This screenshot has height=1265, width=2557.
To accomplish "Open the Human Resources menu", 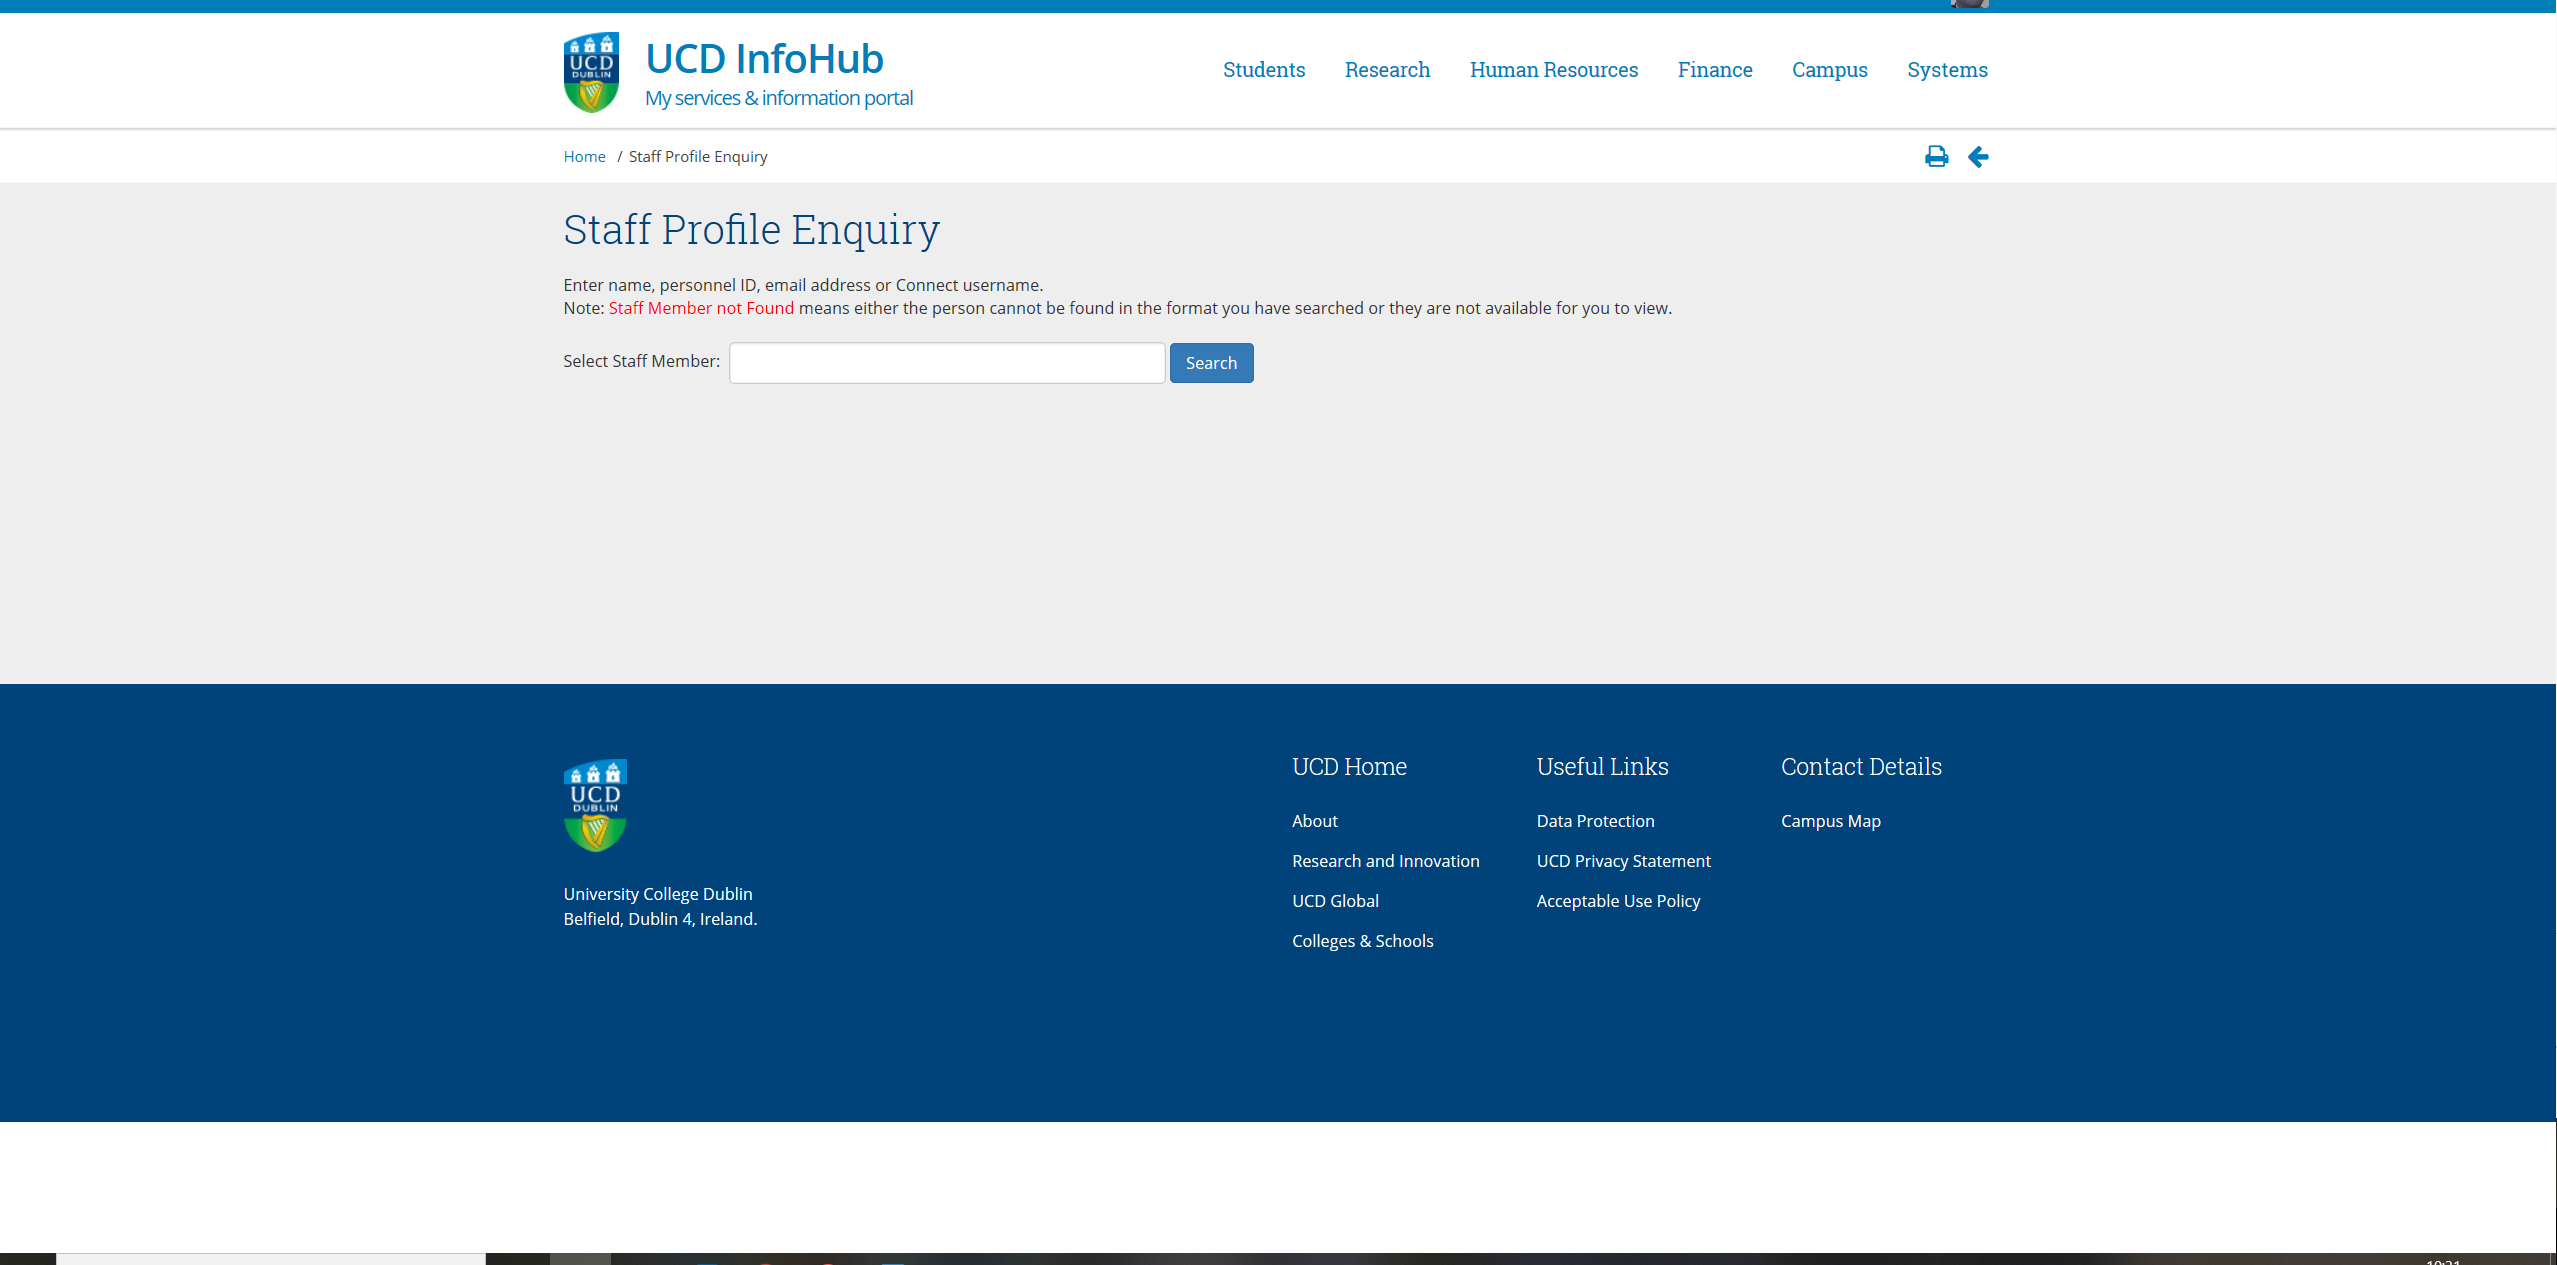I will coord(1554,70).
